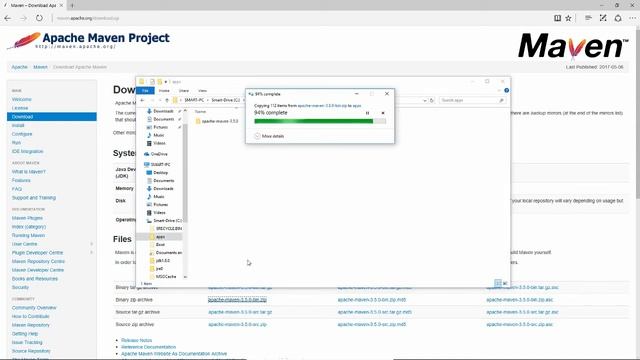Click the Make a Web Note icon
This screenshot has height=360, width=640.
click(603, 18)
